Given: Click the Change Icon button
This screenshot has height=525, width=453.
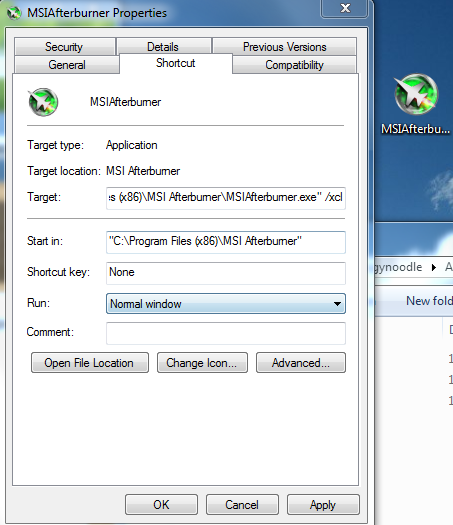Looking at the screenshot, I should coord(202,363).
